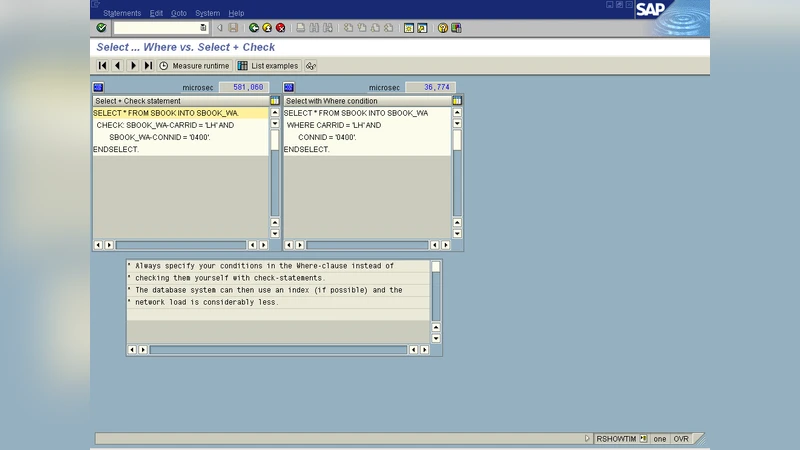800x450 pixels.
Task: Click the Measure runtime button
Action: 194,66
